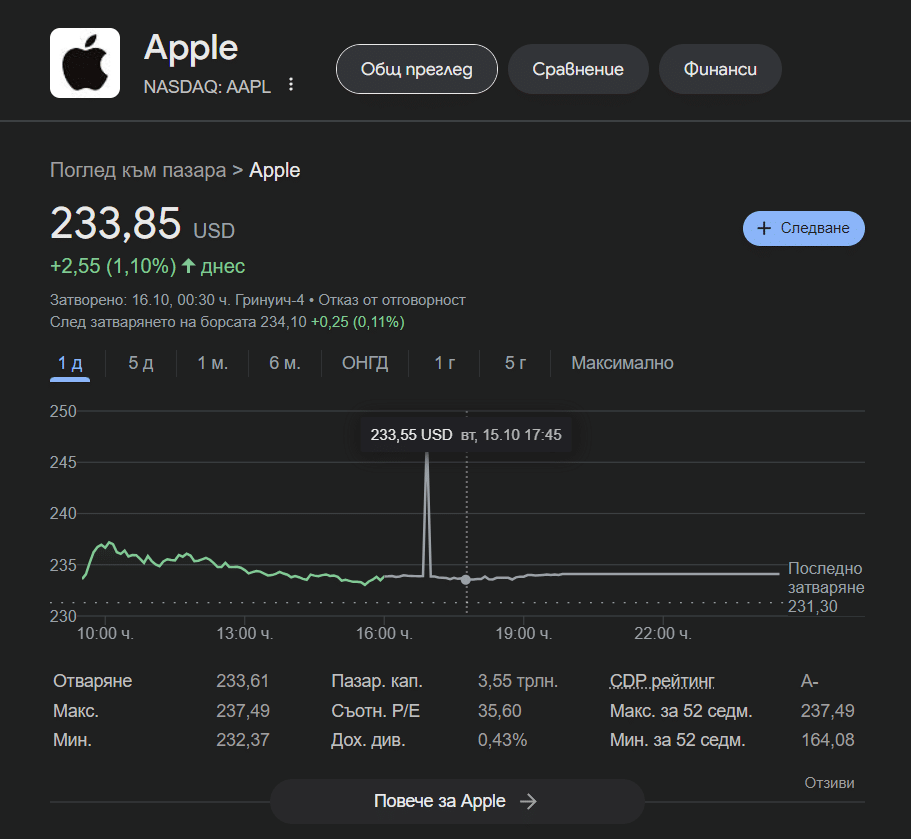The height and width of the screenshot is (839, 911).
Task: Click the Отзиви feedback link
Action: coord(829,783)
